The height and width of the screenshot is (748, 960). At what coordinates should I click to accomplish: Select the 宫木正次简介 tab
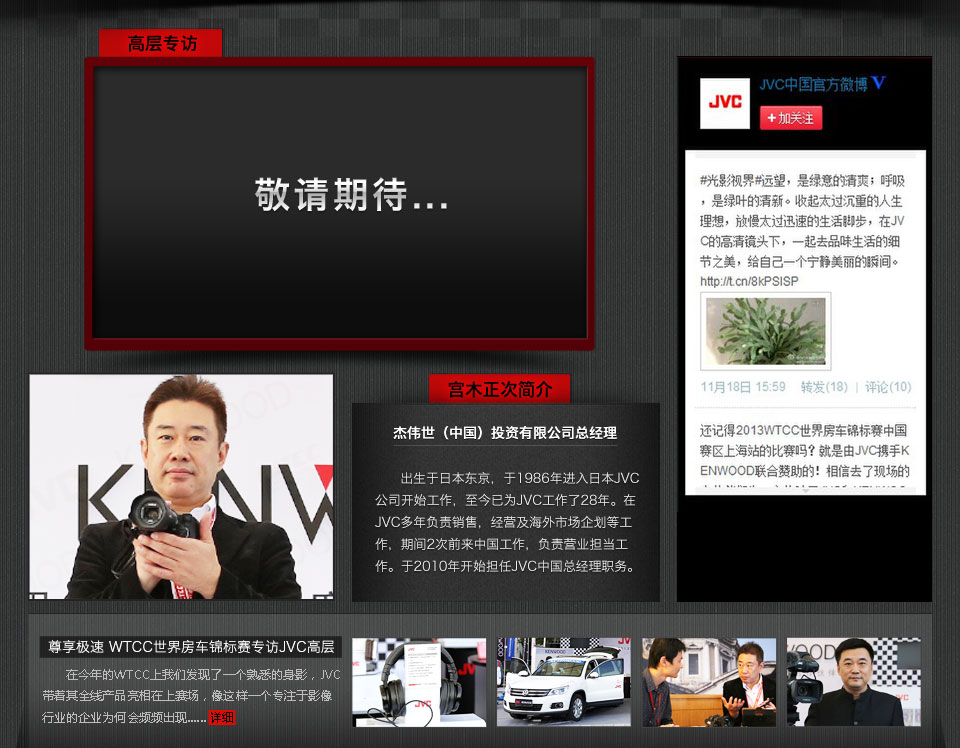click(500, 389)
